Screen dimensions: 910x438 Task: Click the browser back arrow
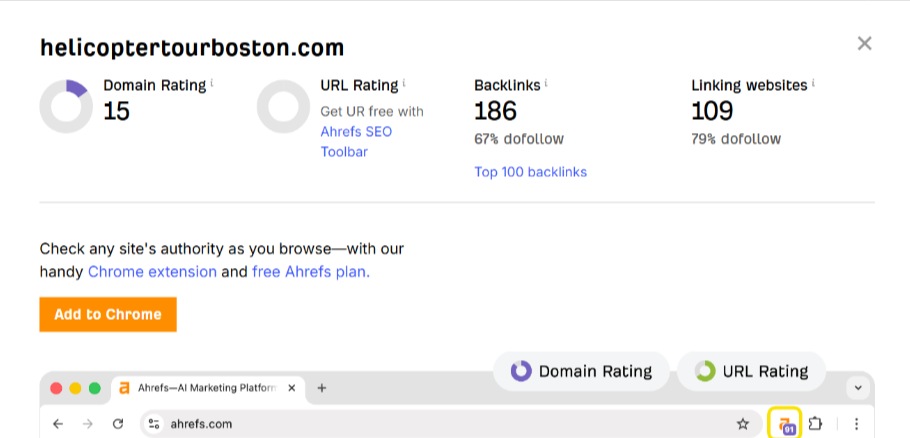pyautogui.click(x=58, y=424)
